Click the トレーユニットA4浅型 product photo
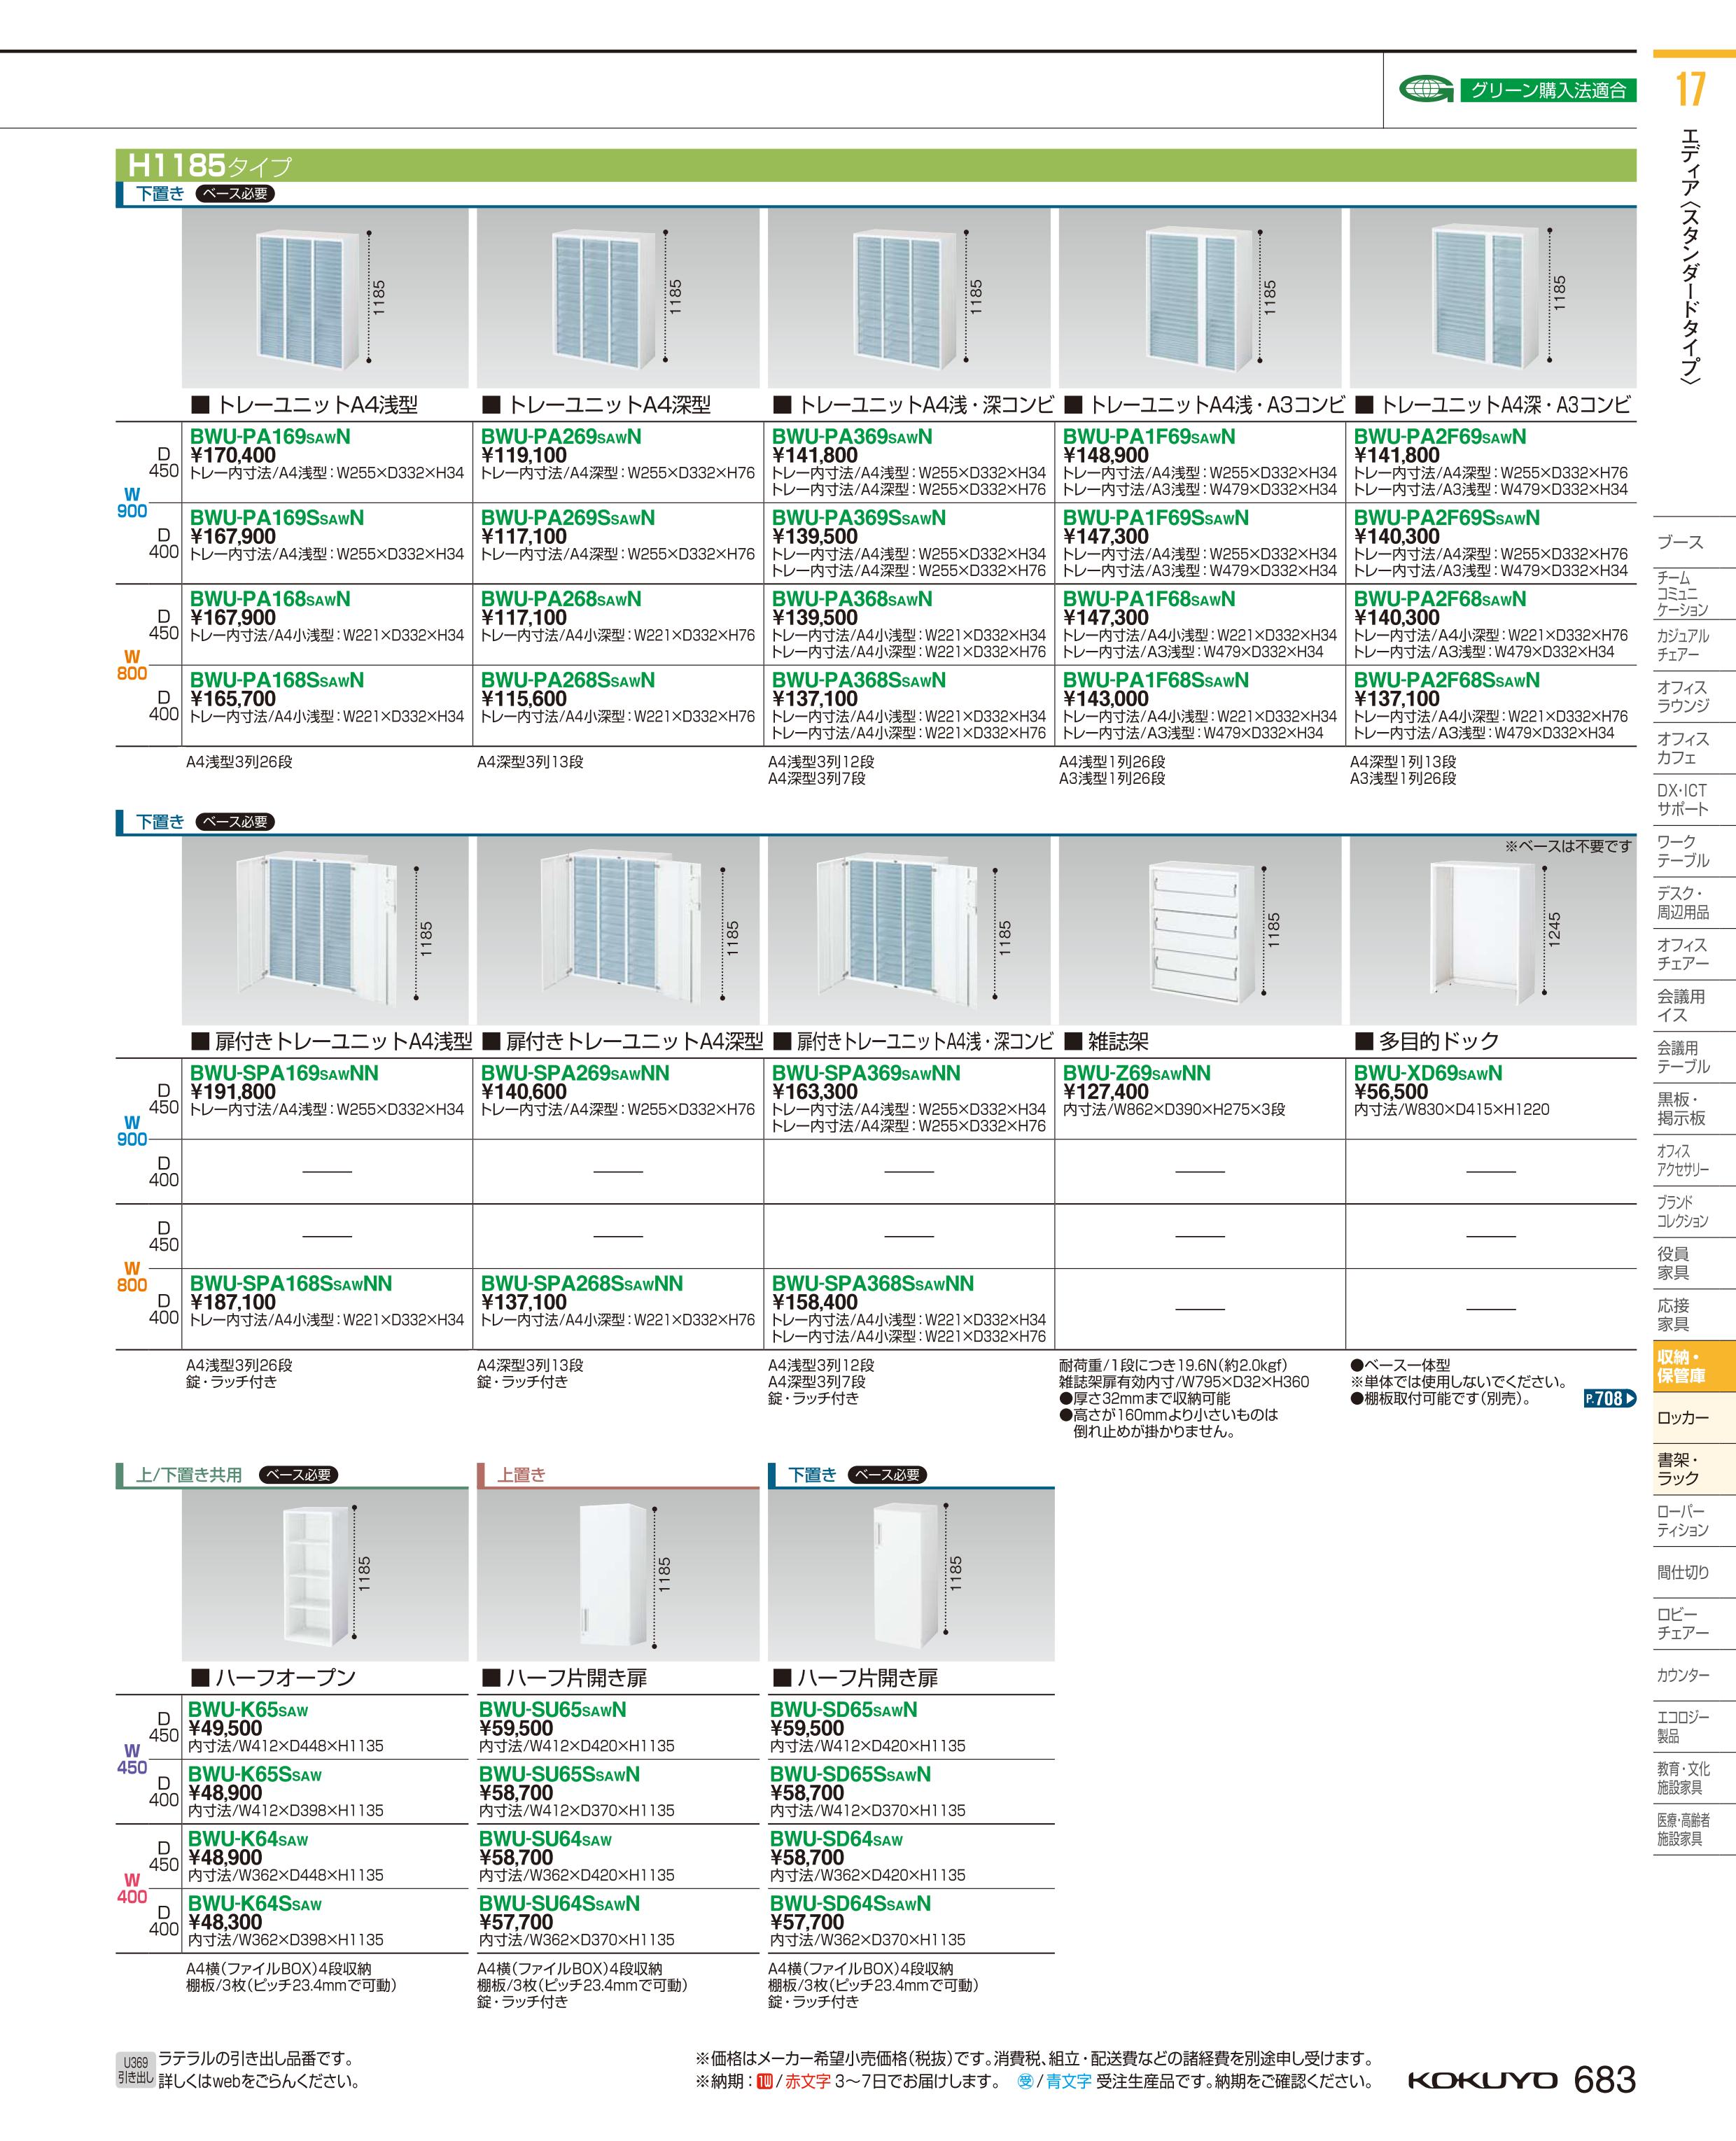This screenshot has height=2141, width=1736. tap(325, 298)
